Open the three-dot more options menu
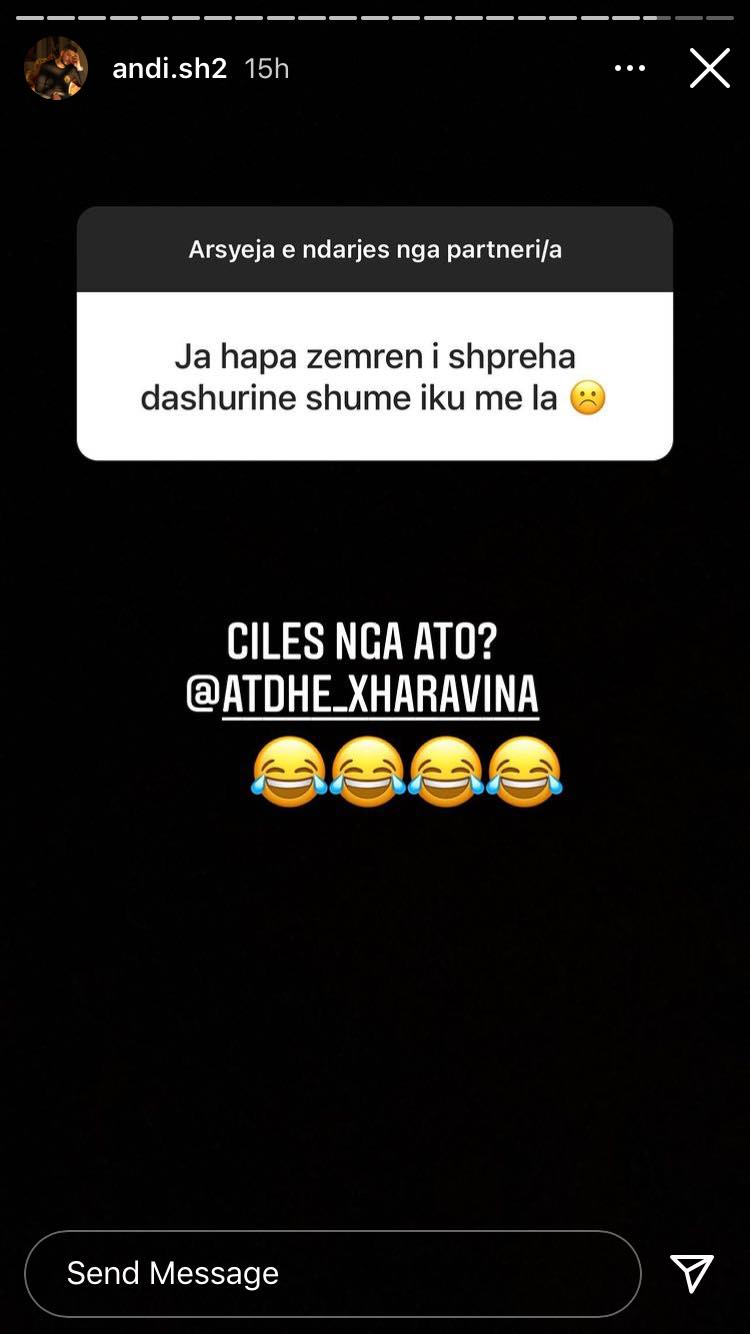The width and height of the screenshot is (750, 1334). [630, 68]
